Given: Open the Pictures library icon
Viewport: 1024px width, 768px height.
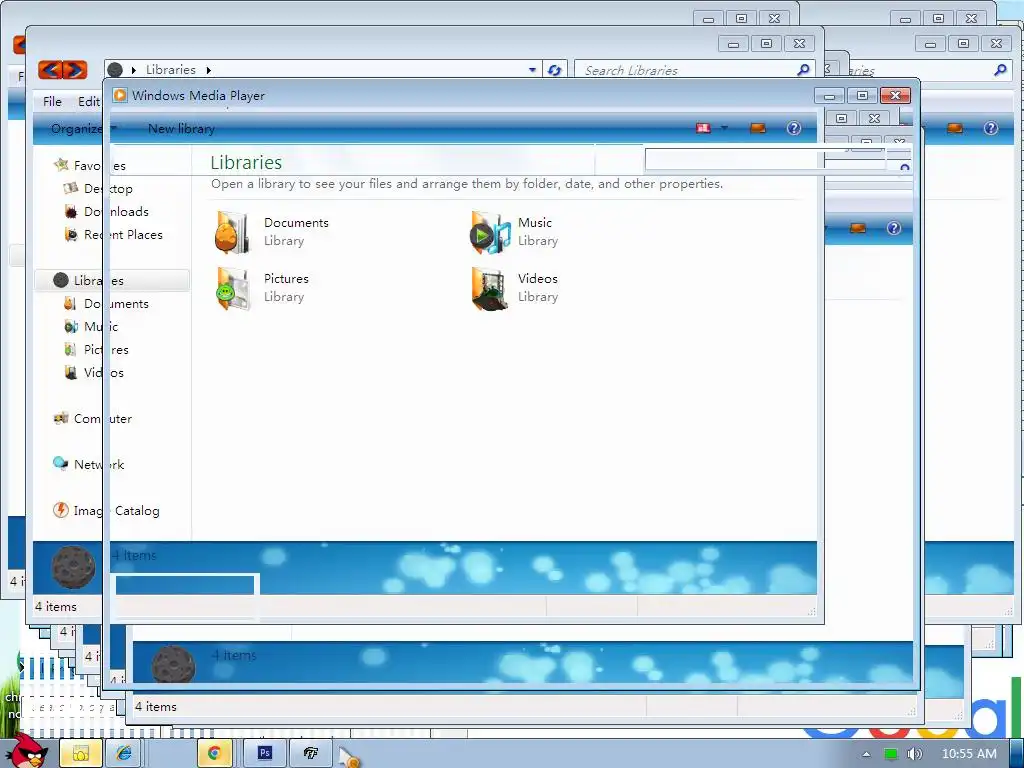Looking at the screenshot, I should 232,288.
